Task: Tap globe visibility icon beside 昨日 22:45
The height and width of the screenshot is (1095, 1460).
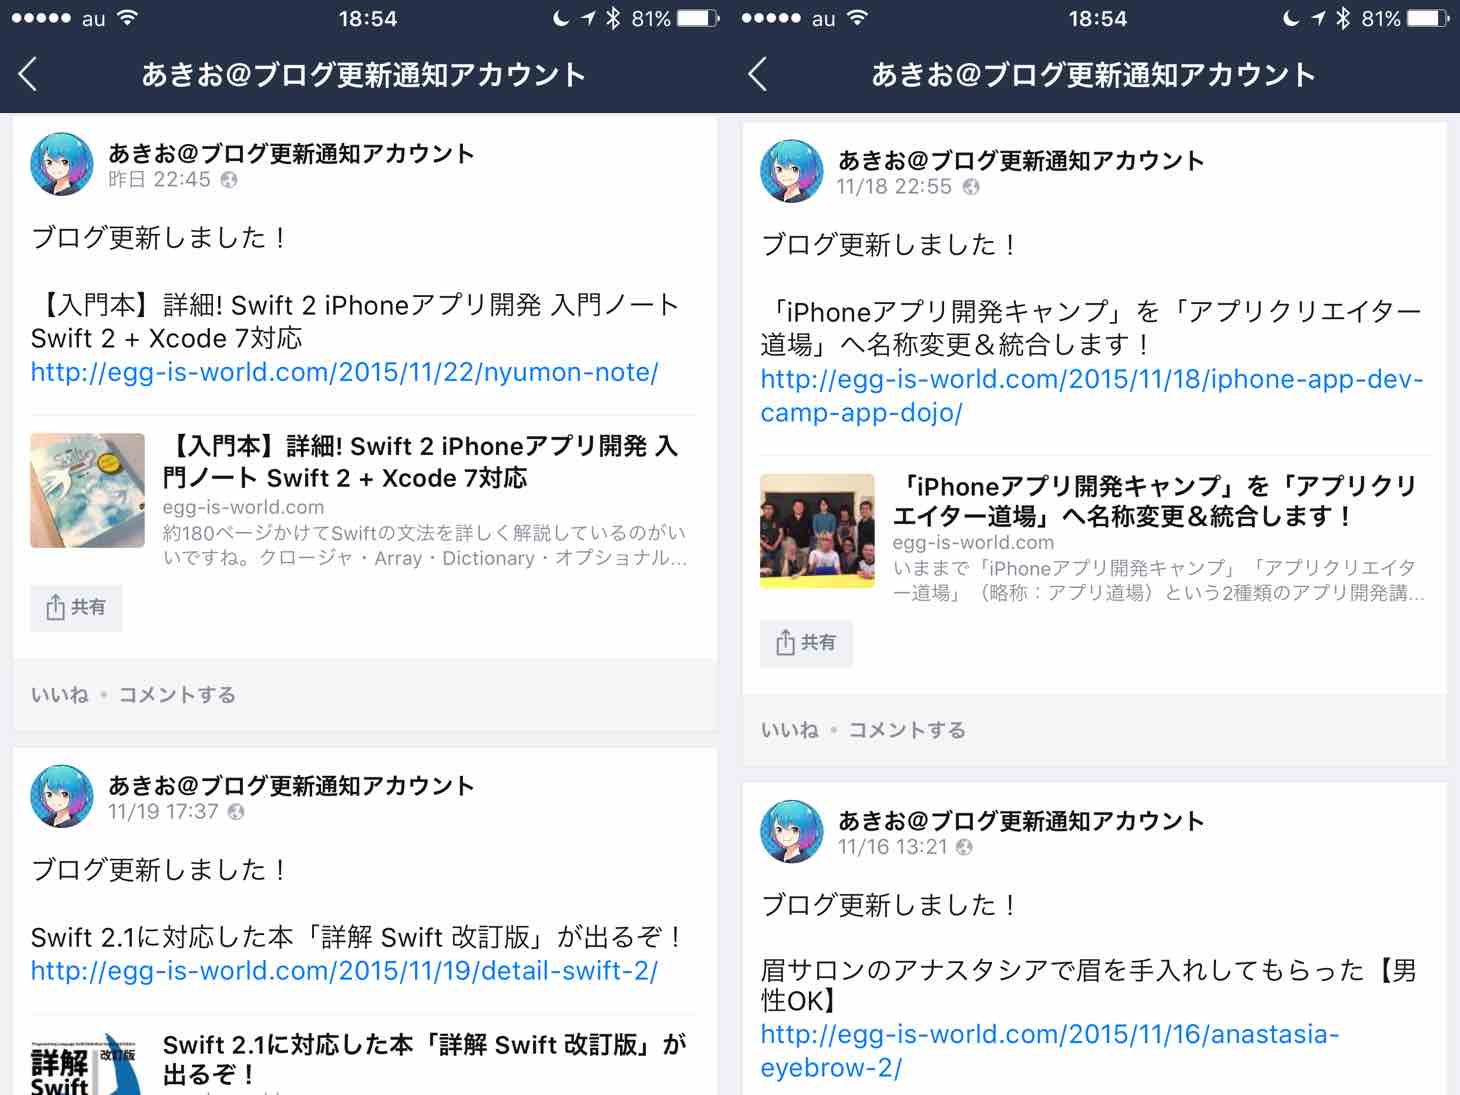Action: [229, 180]
